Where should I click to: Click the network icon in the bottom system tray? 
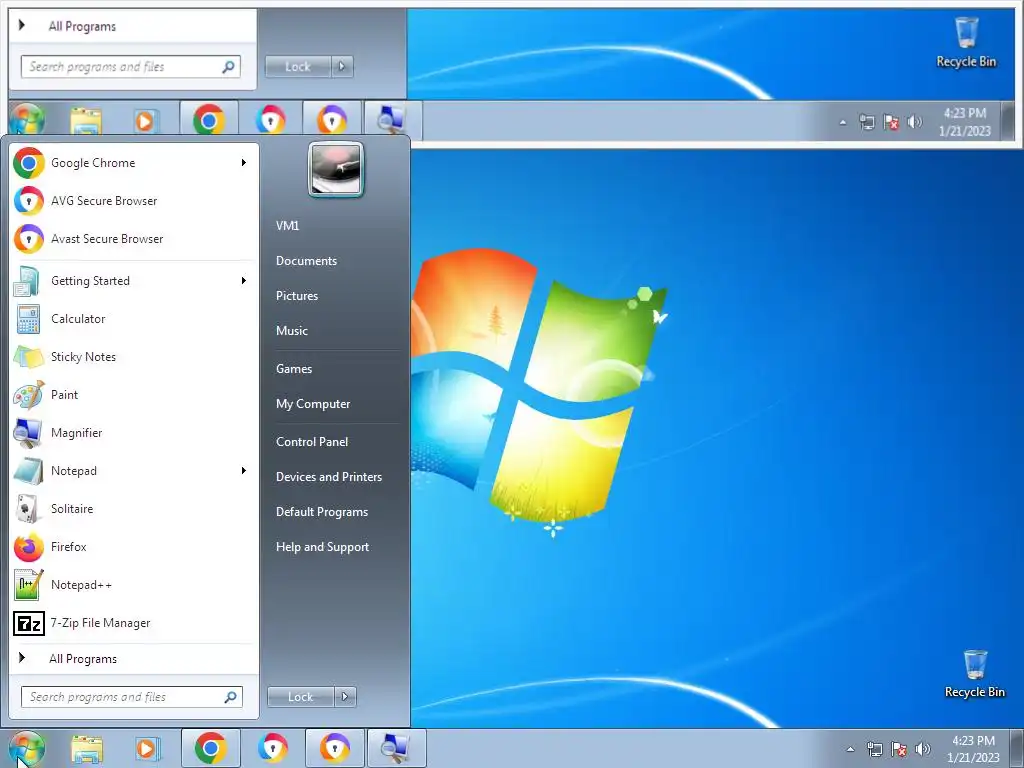[874, 749]
